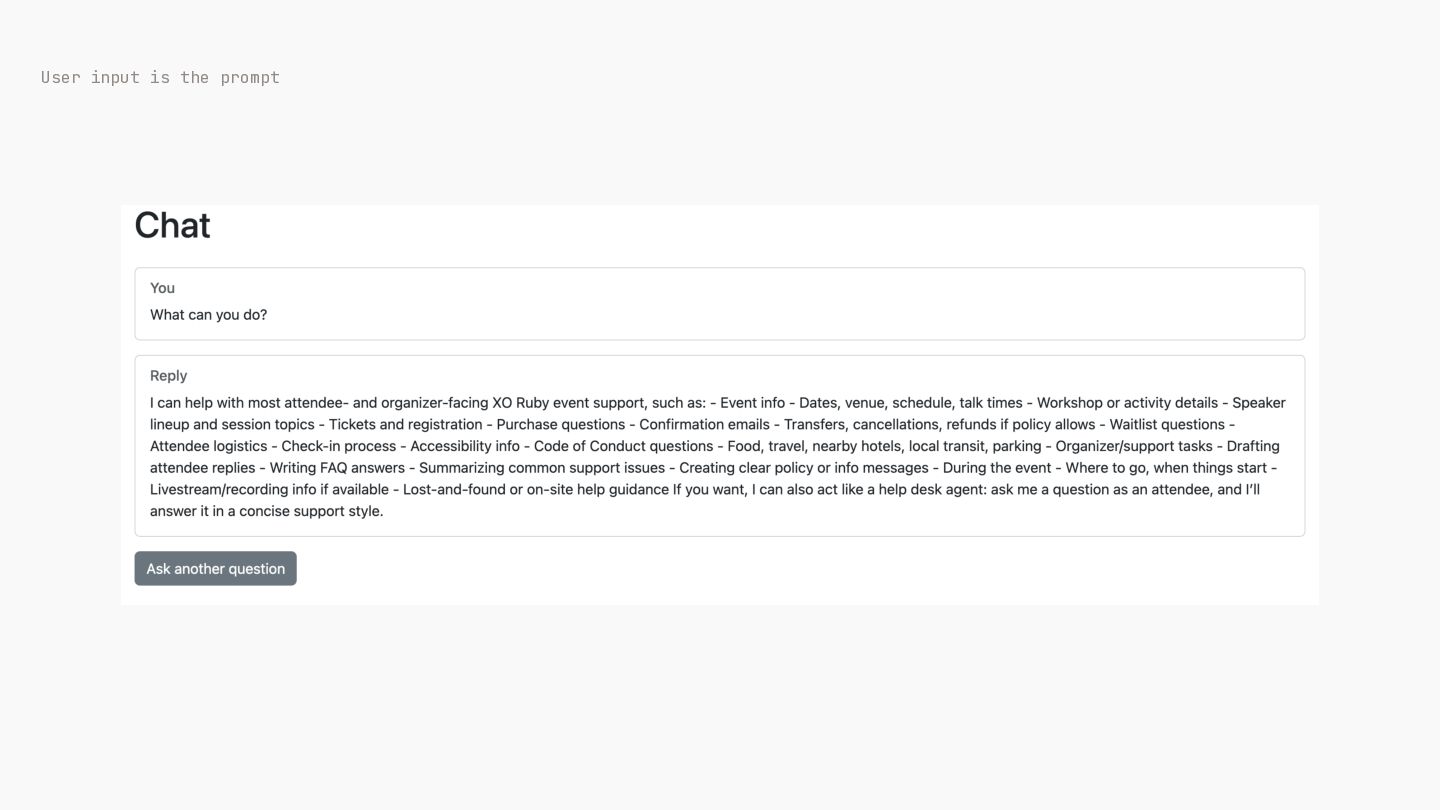Click the "What can you do?" message text
This screenshot has height=810, width=1440.
tap(208, 315)
